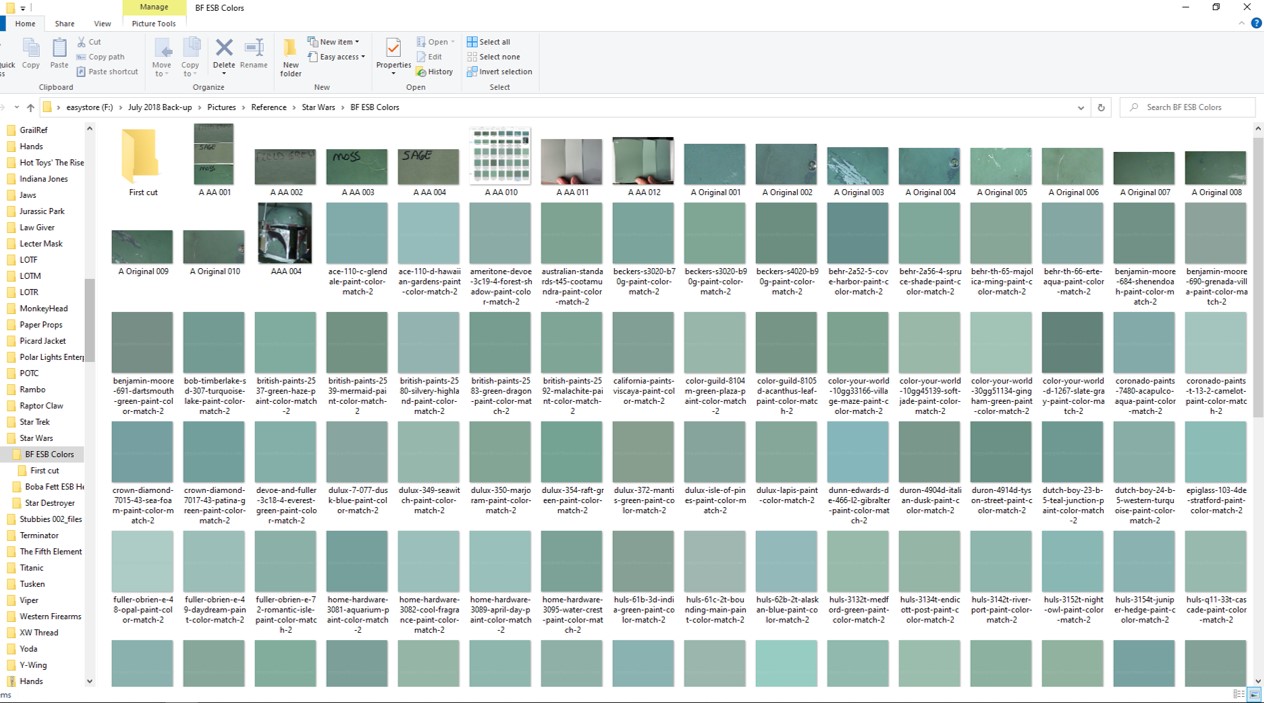Screen dimensions: 1264x703
Task: Expand the chevron after Pictures in address bar
Action: coord(243,107)
